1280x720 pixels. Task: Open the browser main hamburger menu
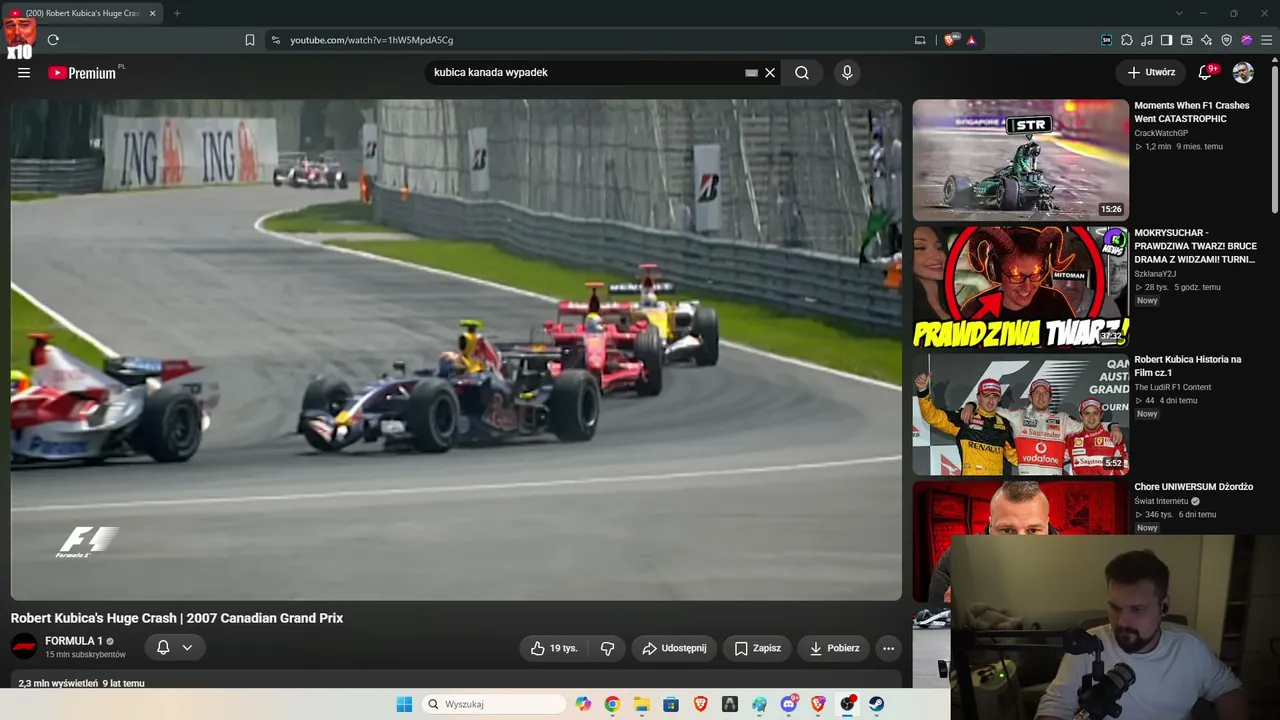1267,40
